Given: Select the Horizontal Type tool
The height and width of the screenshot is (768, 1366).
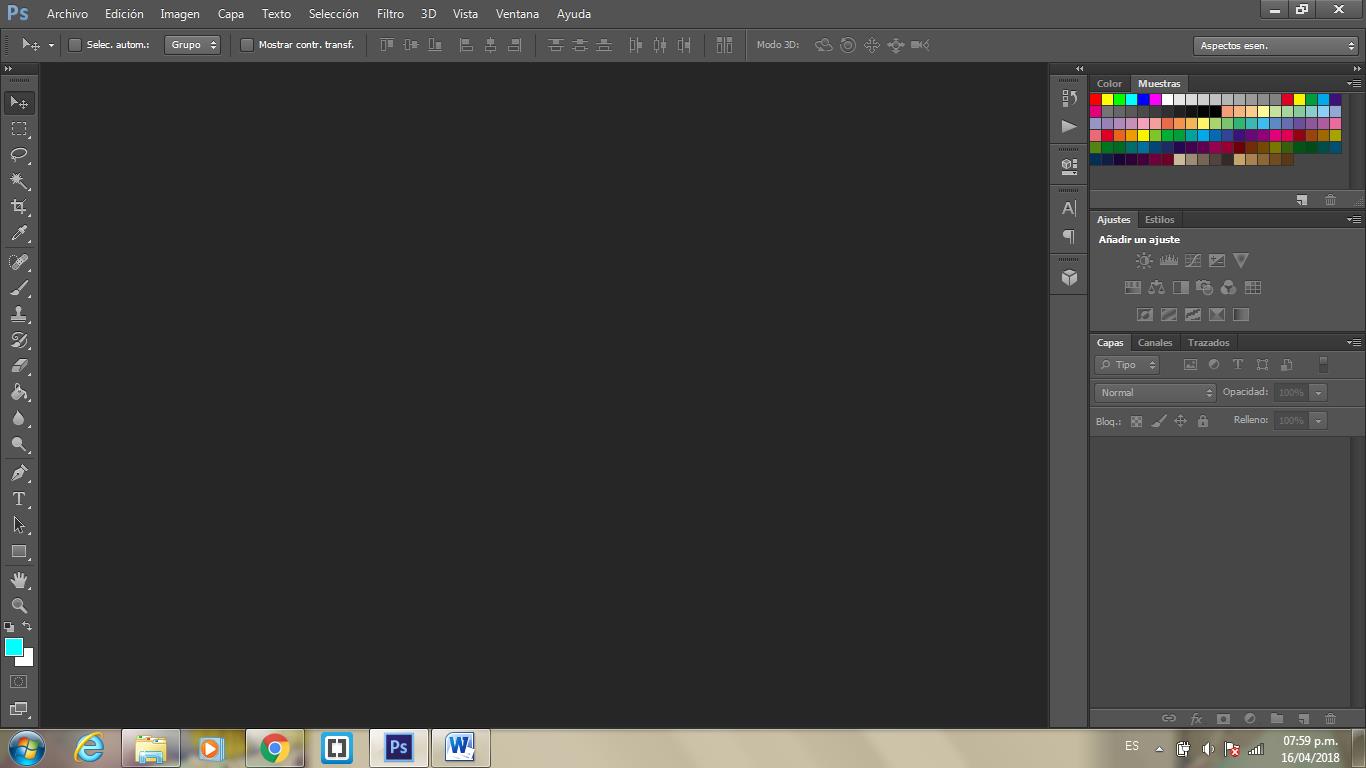Looking at the screenshot, I should (19, 499).
